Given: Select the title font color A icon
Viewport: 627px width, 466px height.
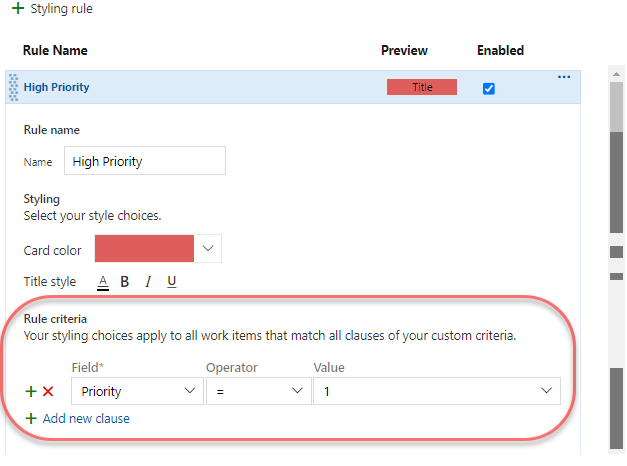Looking at the screenshot, I should point(103,282).
